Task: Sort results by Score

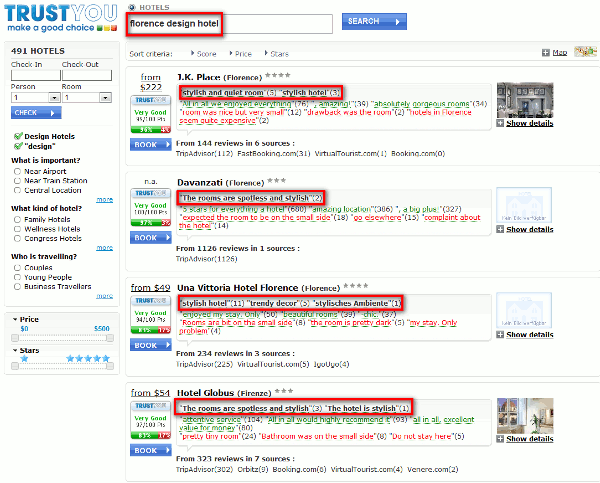Action: (204, 54)
